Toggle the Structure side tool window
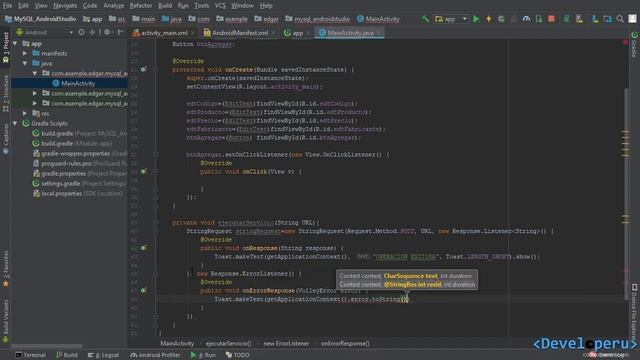Screen dimensions: 640x360 pyautogui.click(x=5, y=93)
